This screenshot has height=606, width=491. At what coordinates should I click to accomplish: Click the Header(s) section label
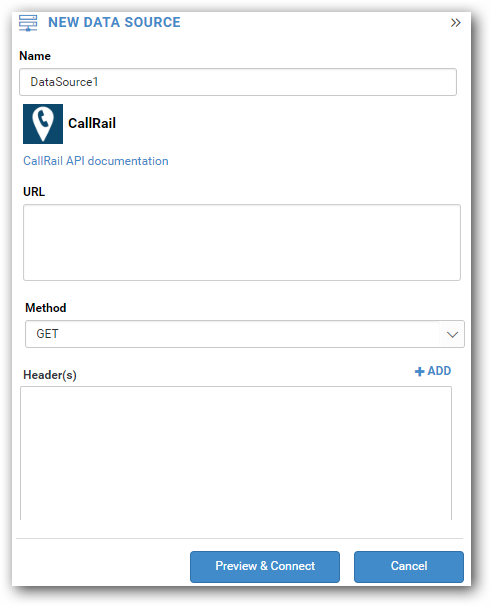click(x=50, y=375)
